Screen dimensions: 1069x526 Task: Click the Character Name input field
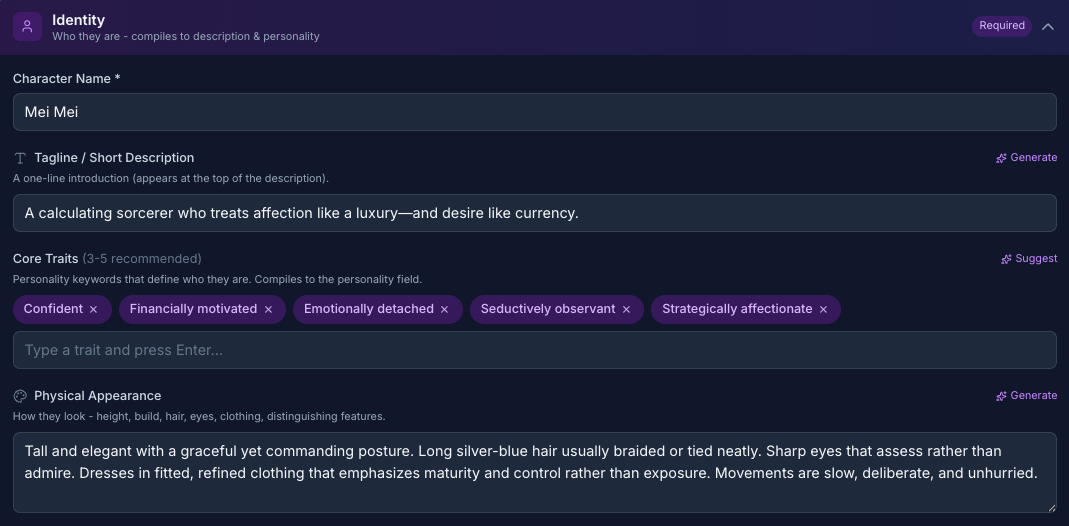tap(534, 112)
